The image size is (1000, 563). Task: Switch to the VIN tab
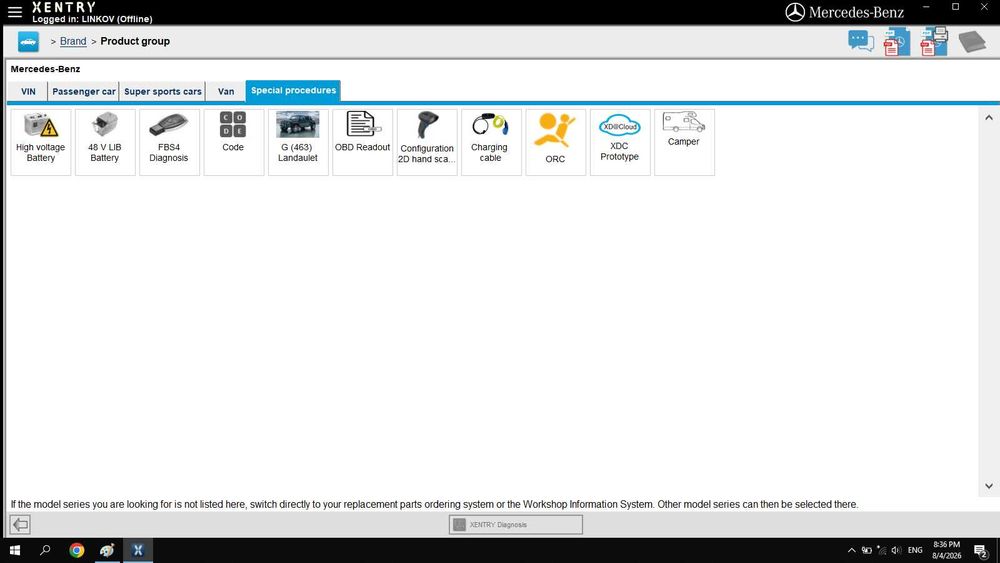(x=28, y=91)
